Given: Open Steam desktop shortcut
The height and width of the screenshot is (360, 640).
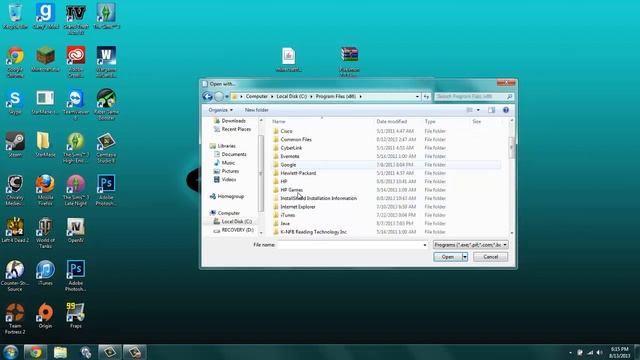Looking at the screenshot, I should 15,145.
